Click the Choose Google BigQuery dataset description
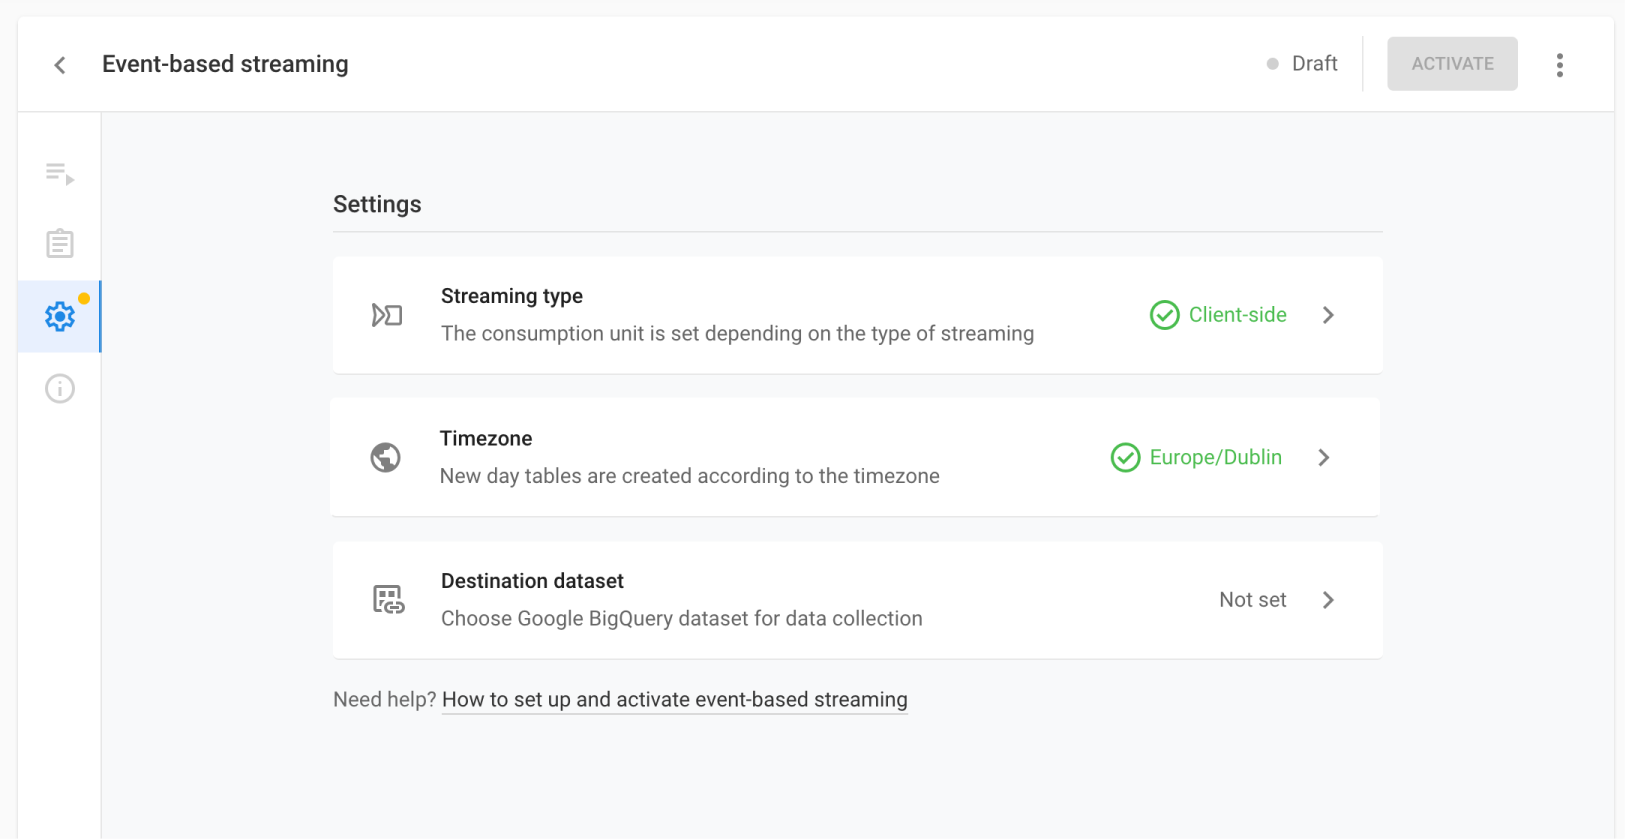This screenshot has width=1625, height=839. [x=682, y=618]
